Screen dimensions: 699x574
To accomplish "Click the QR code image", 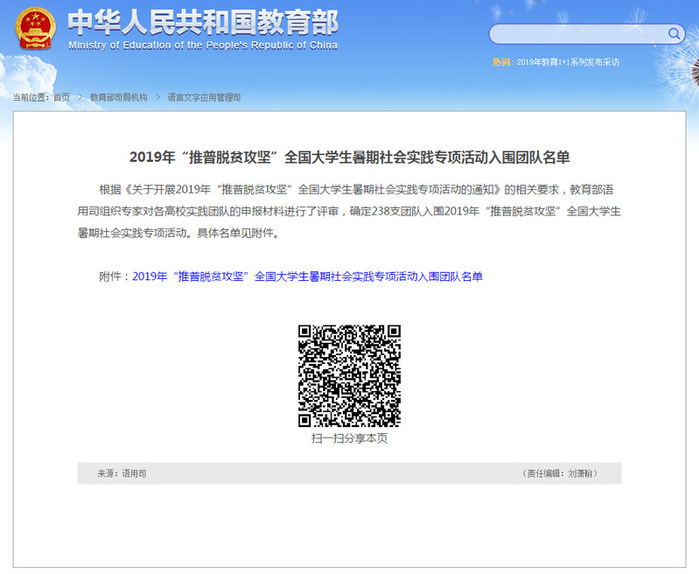I will 350,376.
